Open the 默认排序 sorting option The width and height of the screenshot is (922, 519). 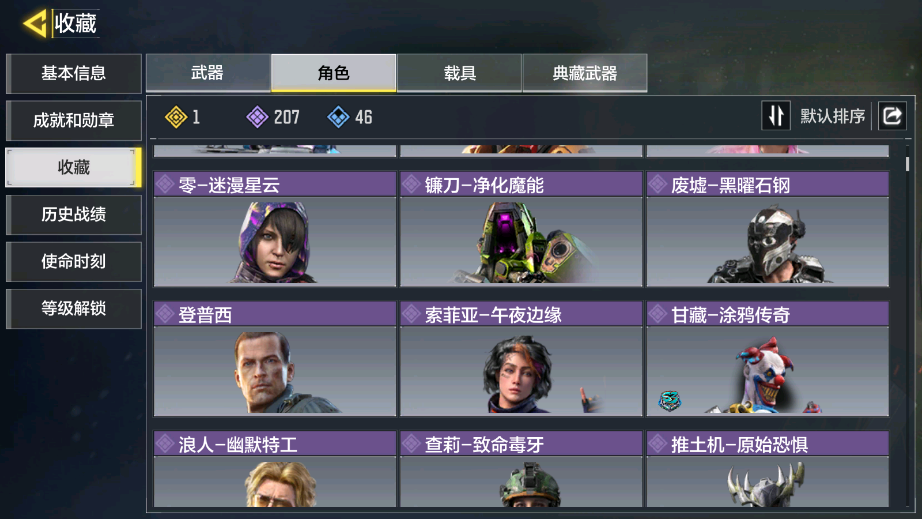click(832, 116)
